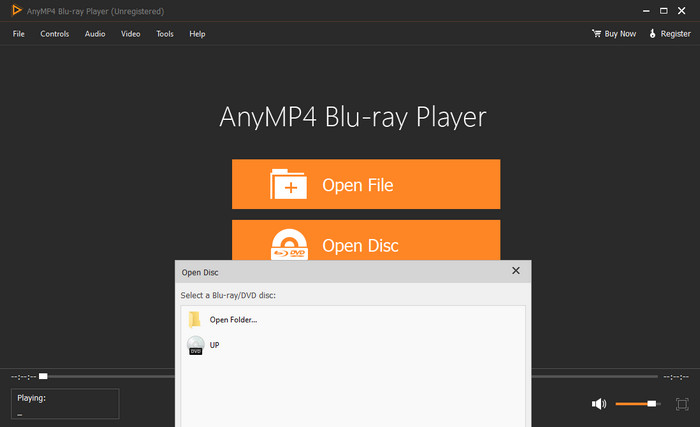Click 'Select a Blu-ray/DVD disc:' label

coord(228,295)
